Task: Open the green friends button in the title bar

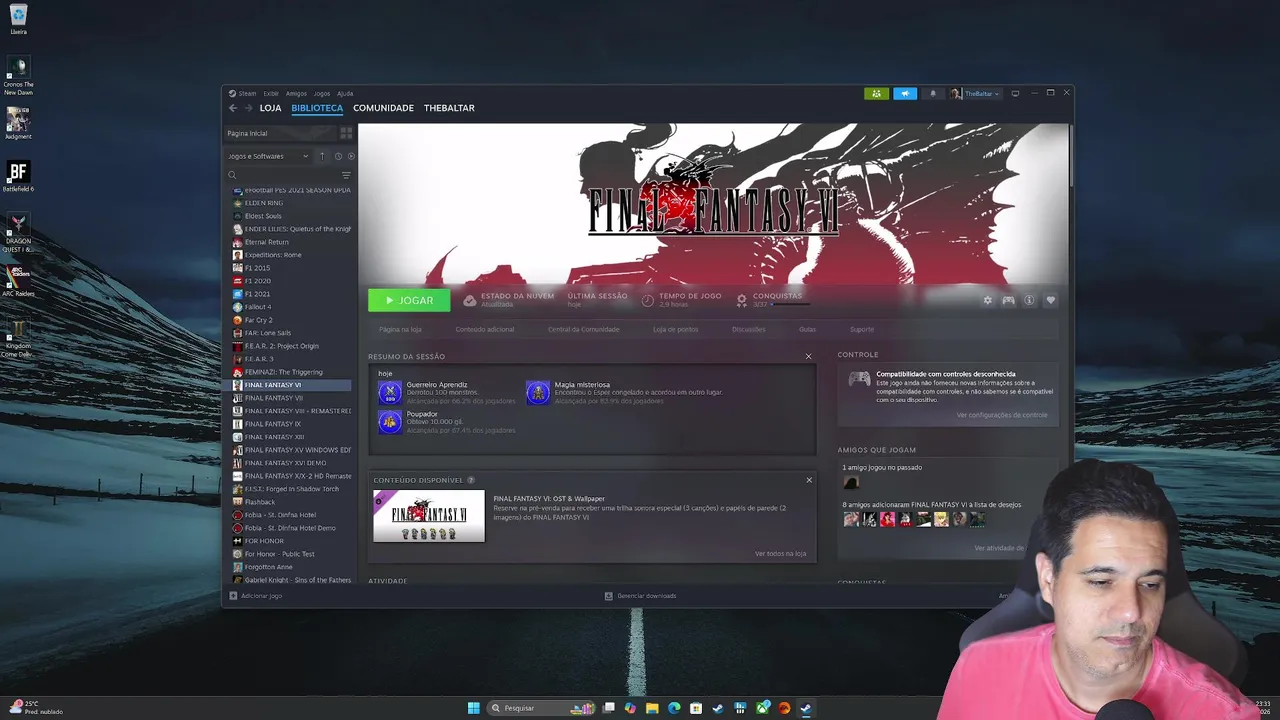Action: (876, 93)
